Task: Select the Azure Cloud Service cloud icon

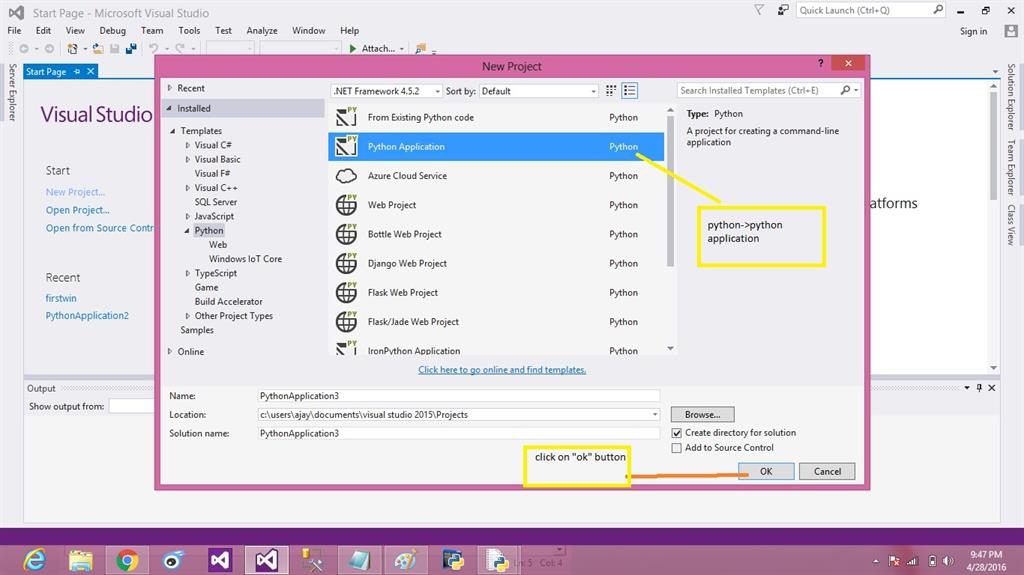Action: (x=346, y=176)
